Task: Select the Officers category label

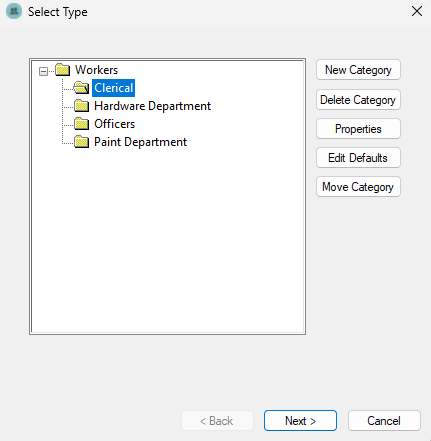Action: 114,124
